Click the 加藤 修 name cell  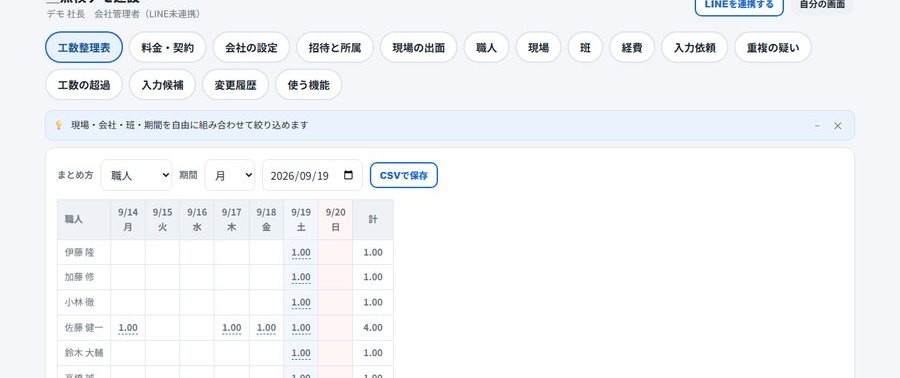[84, 278]
